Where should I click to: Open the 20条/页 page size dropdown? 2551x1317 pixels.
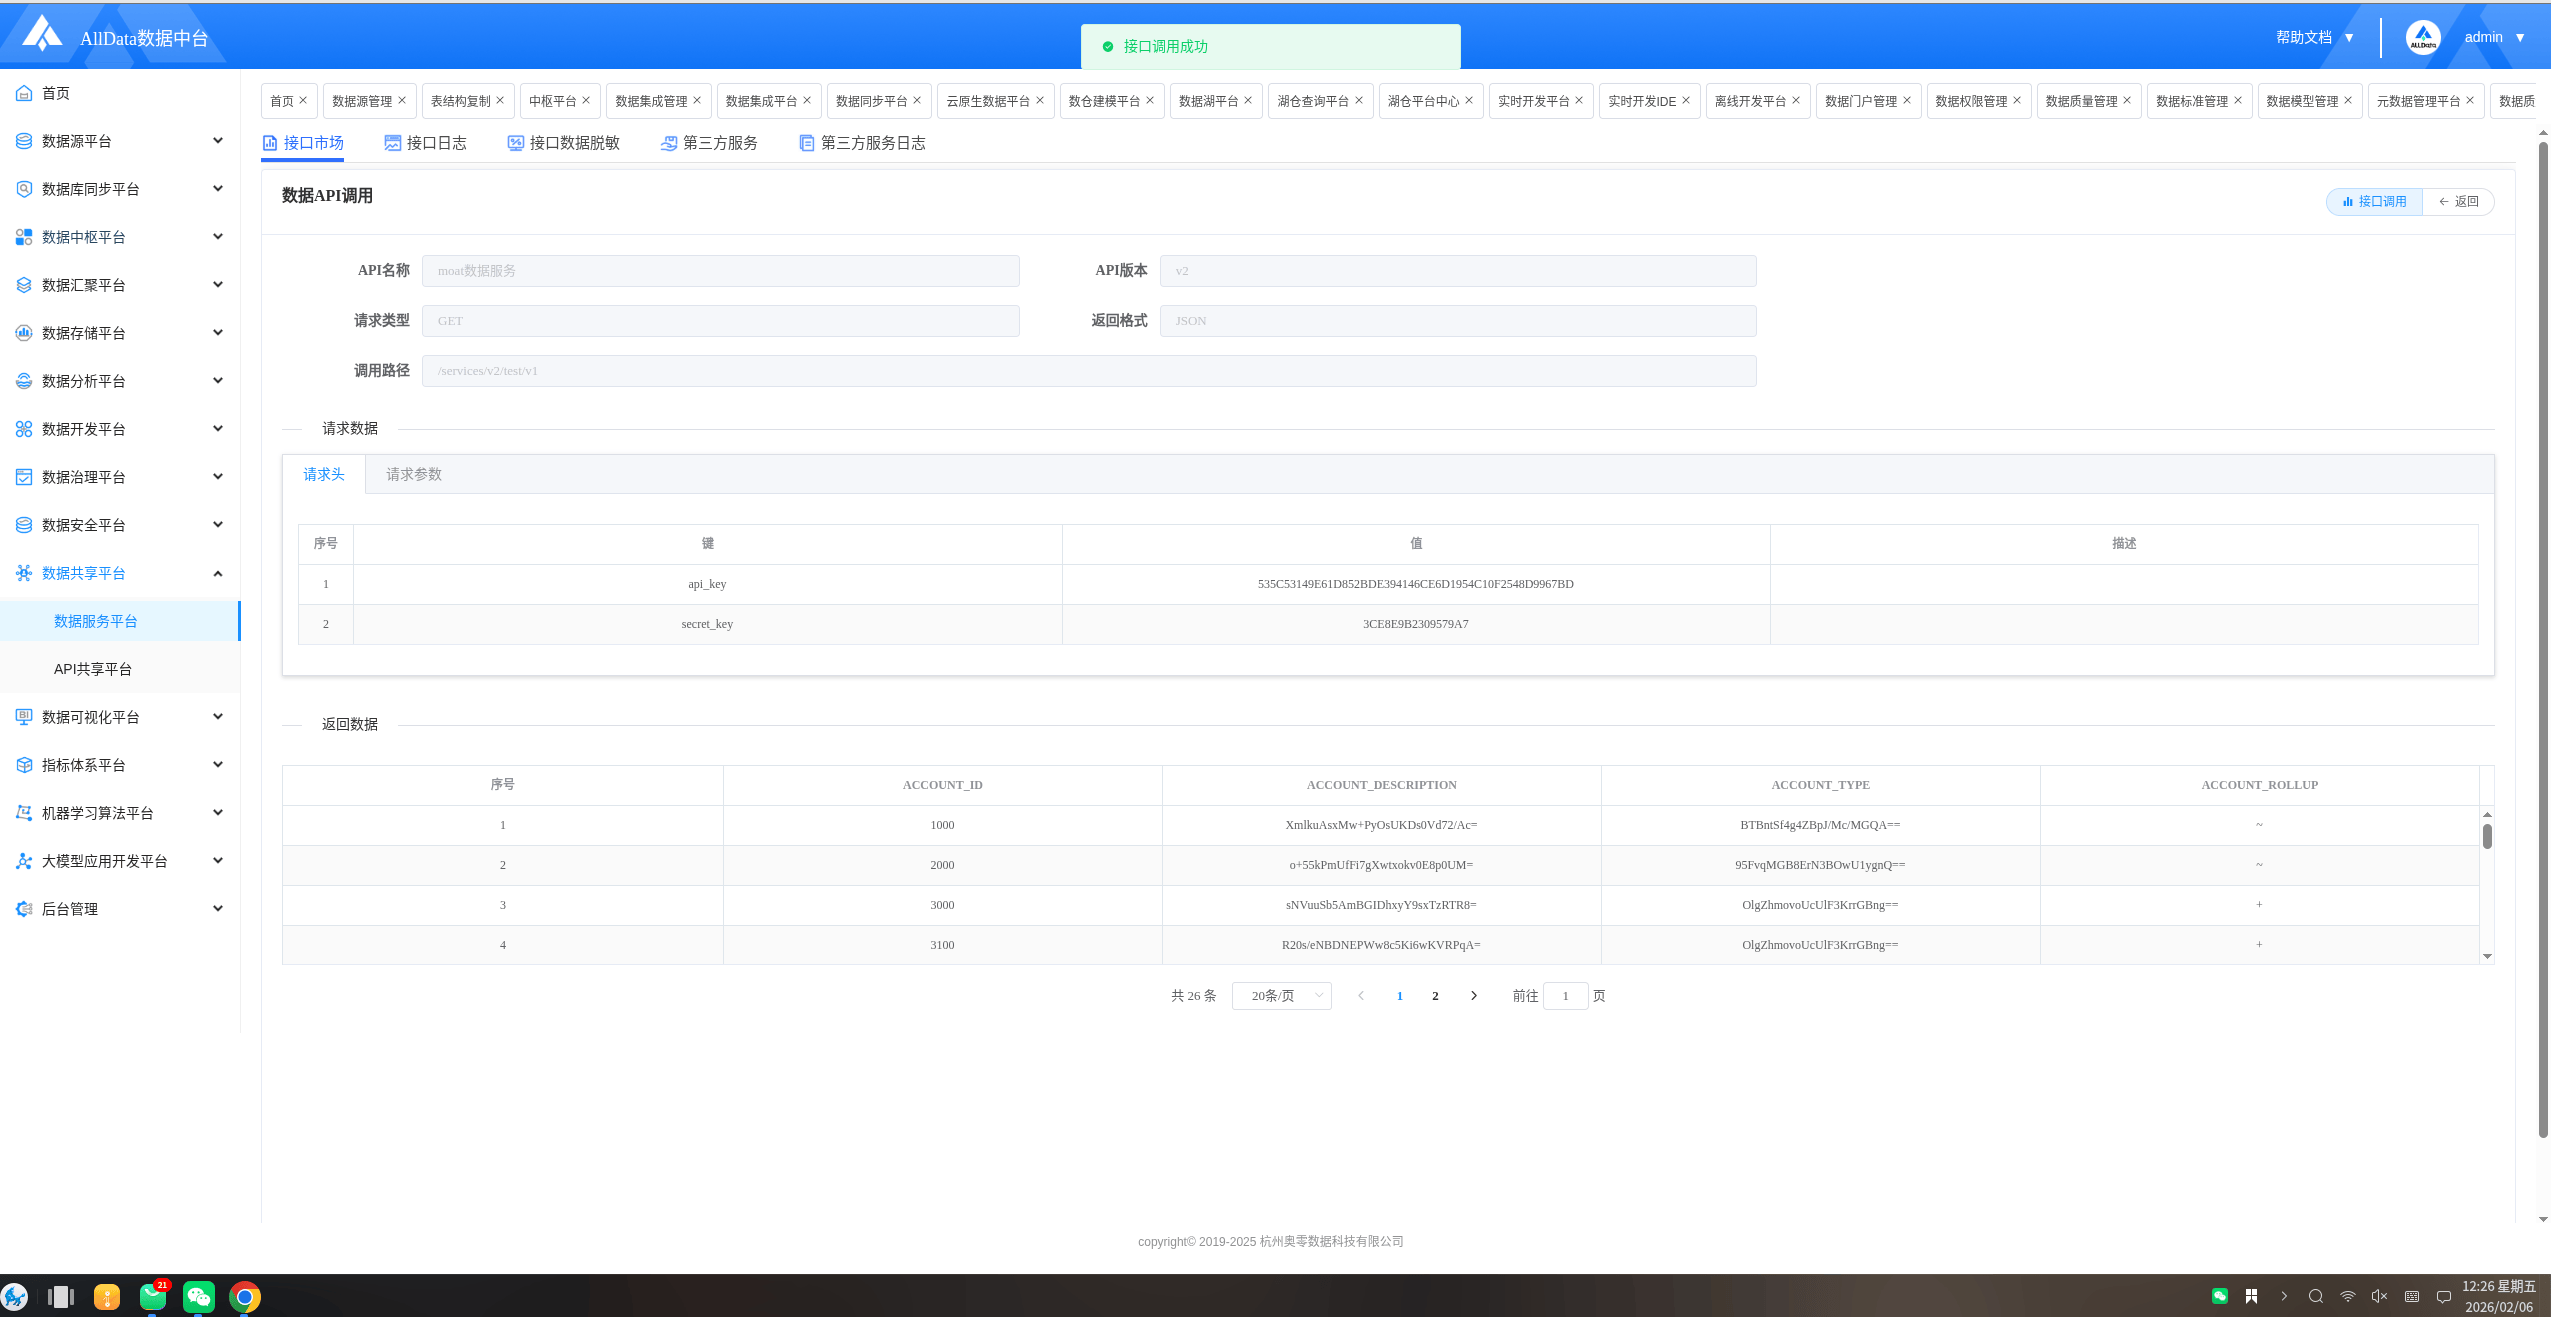point(1281,996)
